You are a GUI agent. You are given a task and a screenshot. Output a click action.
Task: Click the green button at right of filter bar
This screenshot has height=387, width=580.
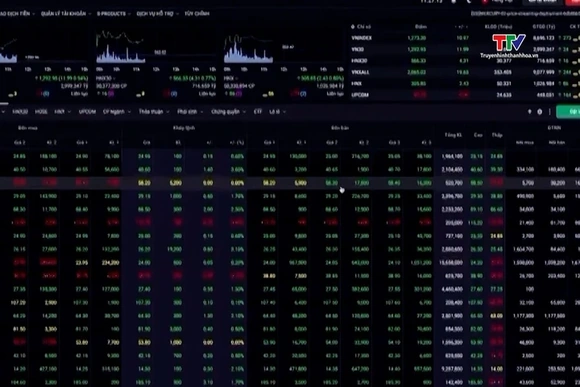tap(569, 112)
